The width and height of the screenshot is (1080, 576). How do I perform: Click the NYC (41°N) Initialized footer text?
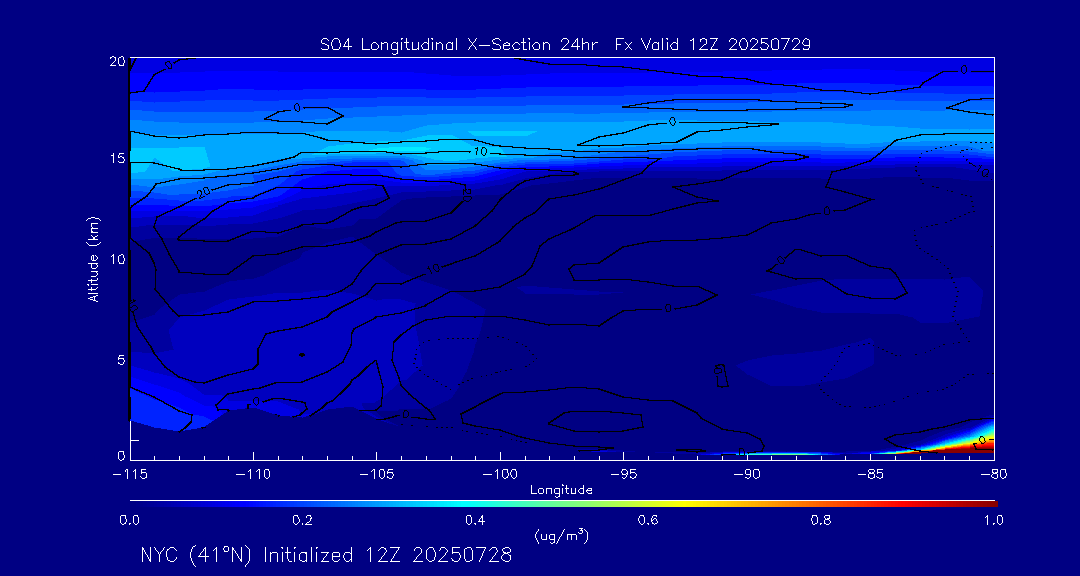coord(326,555)
